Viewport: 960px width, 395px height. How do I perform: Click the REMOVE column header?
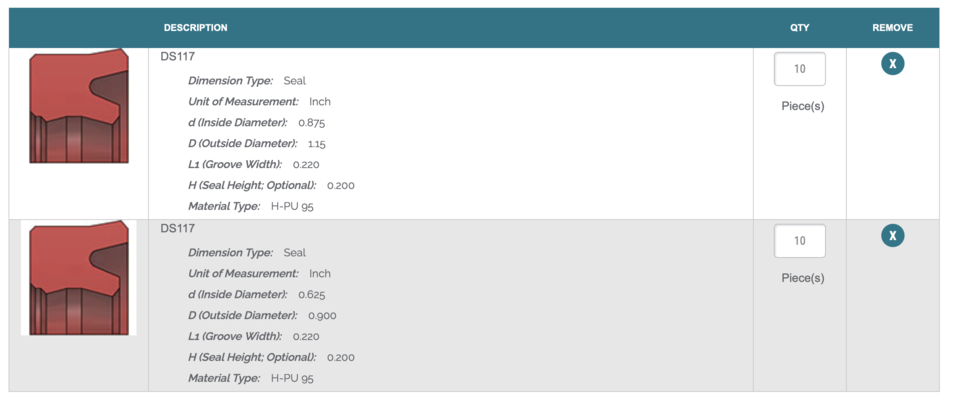[x=893, y=28]
